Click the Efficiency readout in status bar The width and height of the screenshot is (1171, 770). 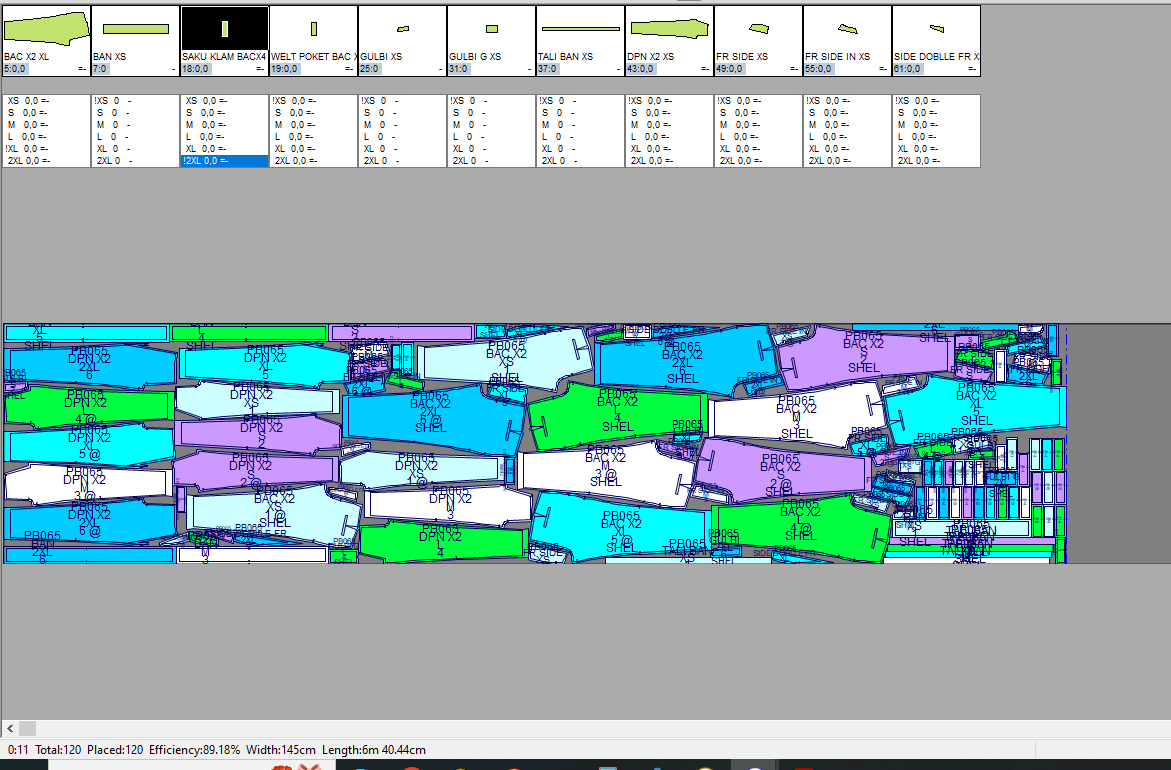(194, 750)
